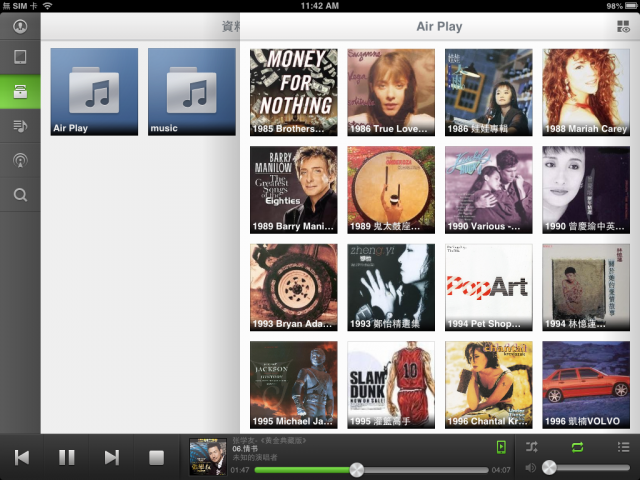The image size is (640, 480).
Task: Open the 1986 True Love album
Action: click(391, 92)
